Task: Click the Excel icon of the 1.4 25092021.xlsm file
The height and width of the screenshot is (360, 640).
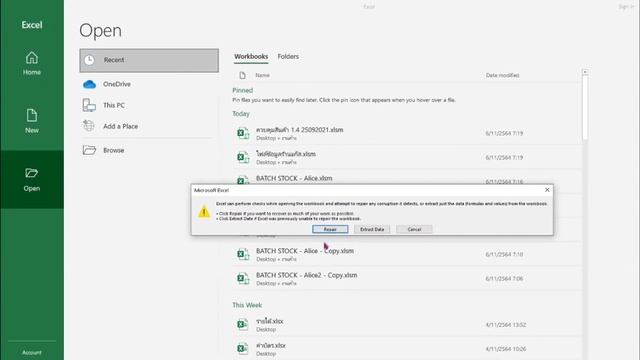Action: click(243, 133)
